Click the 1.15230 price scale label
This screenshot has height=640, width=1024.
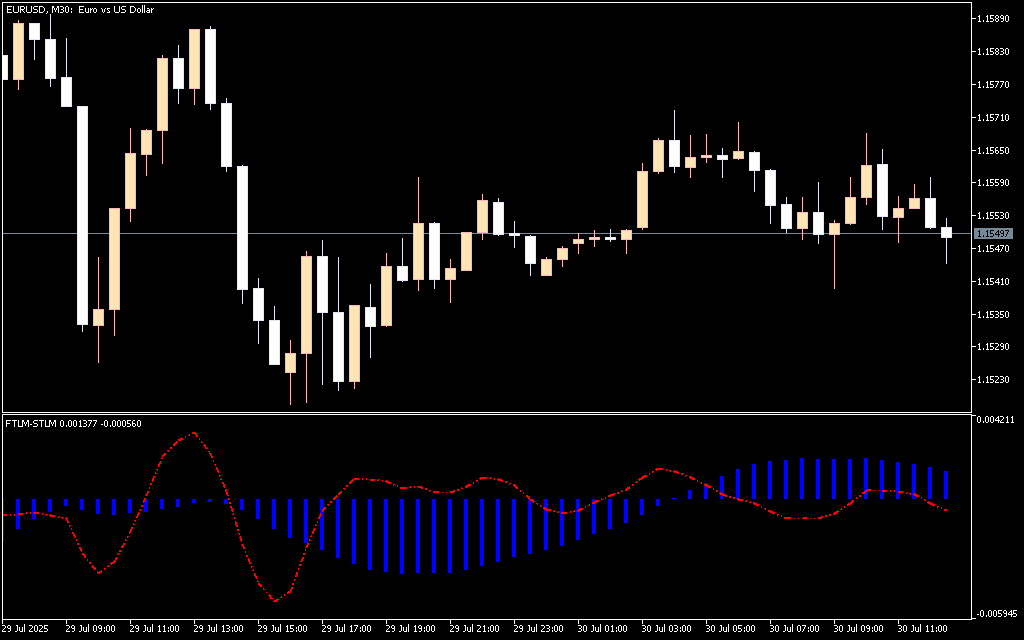(993, 380)
